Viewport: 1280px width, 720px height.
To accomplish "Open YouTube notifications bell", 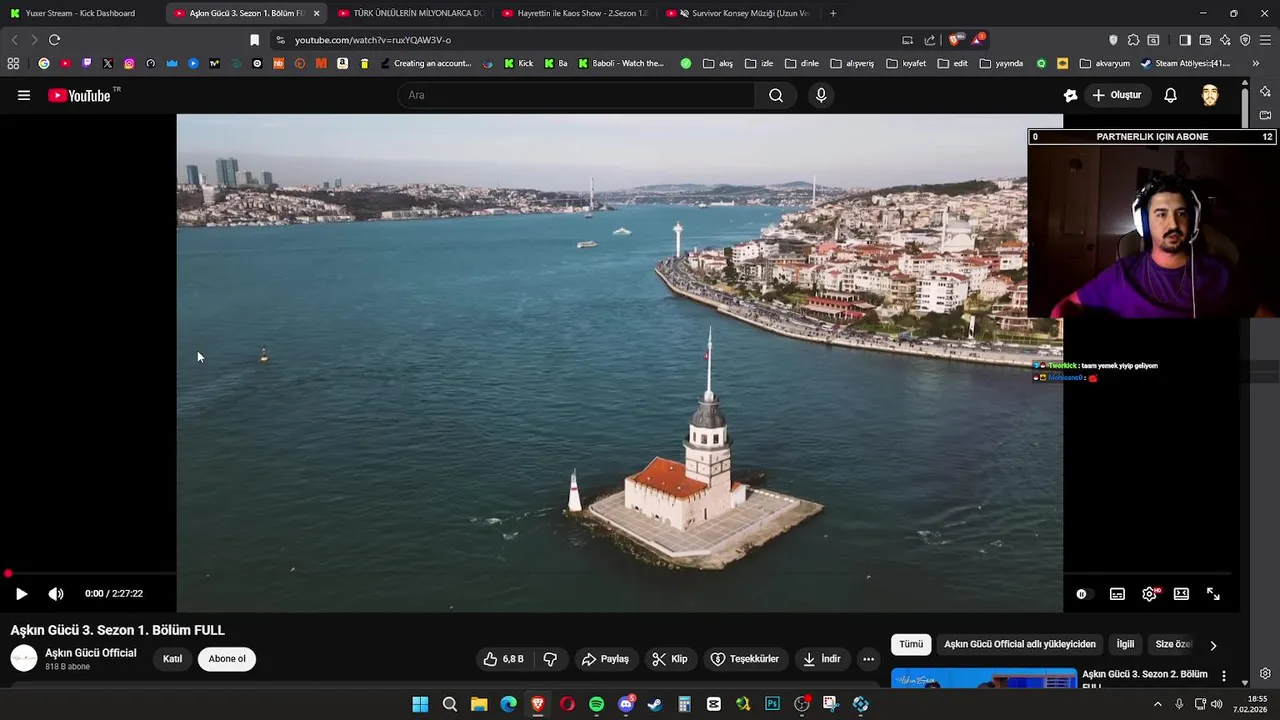I will [1170, 95].
